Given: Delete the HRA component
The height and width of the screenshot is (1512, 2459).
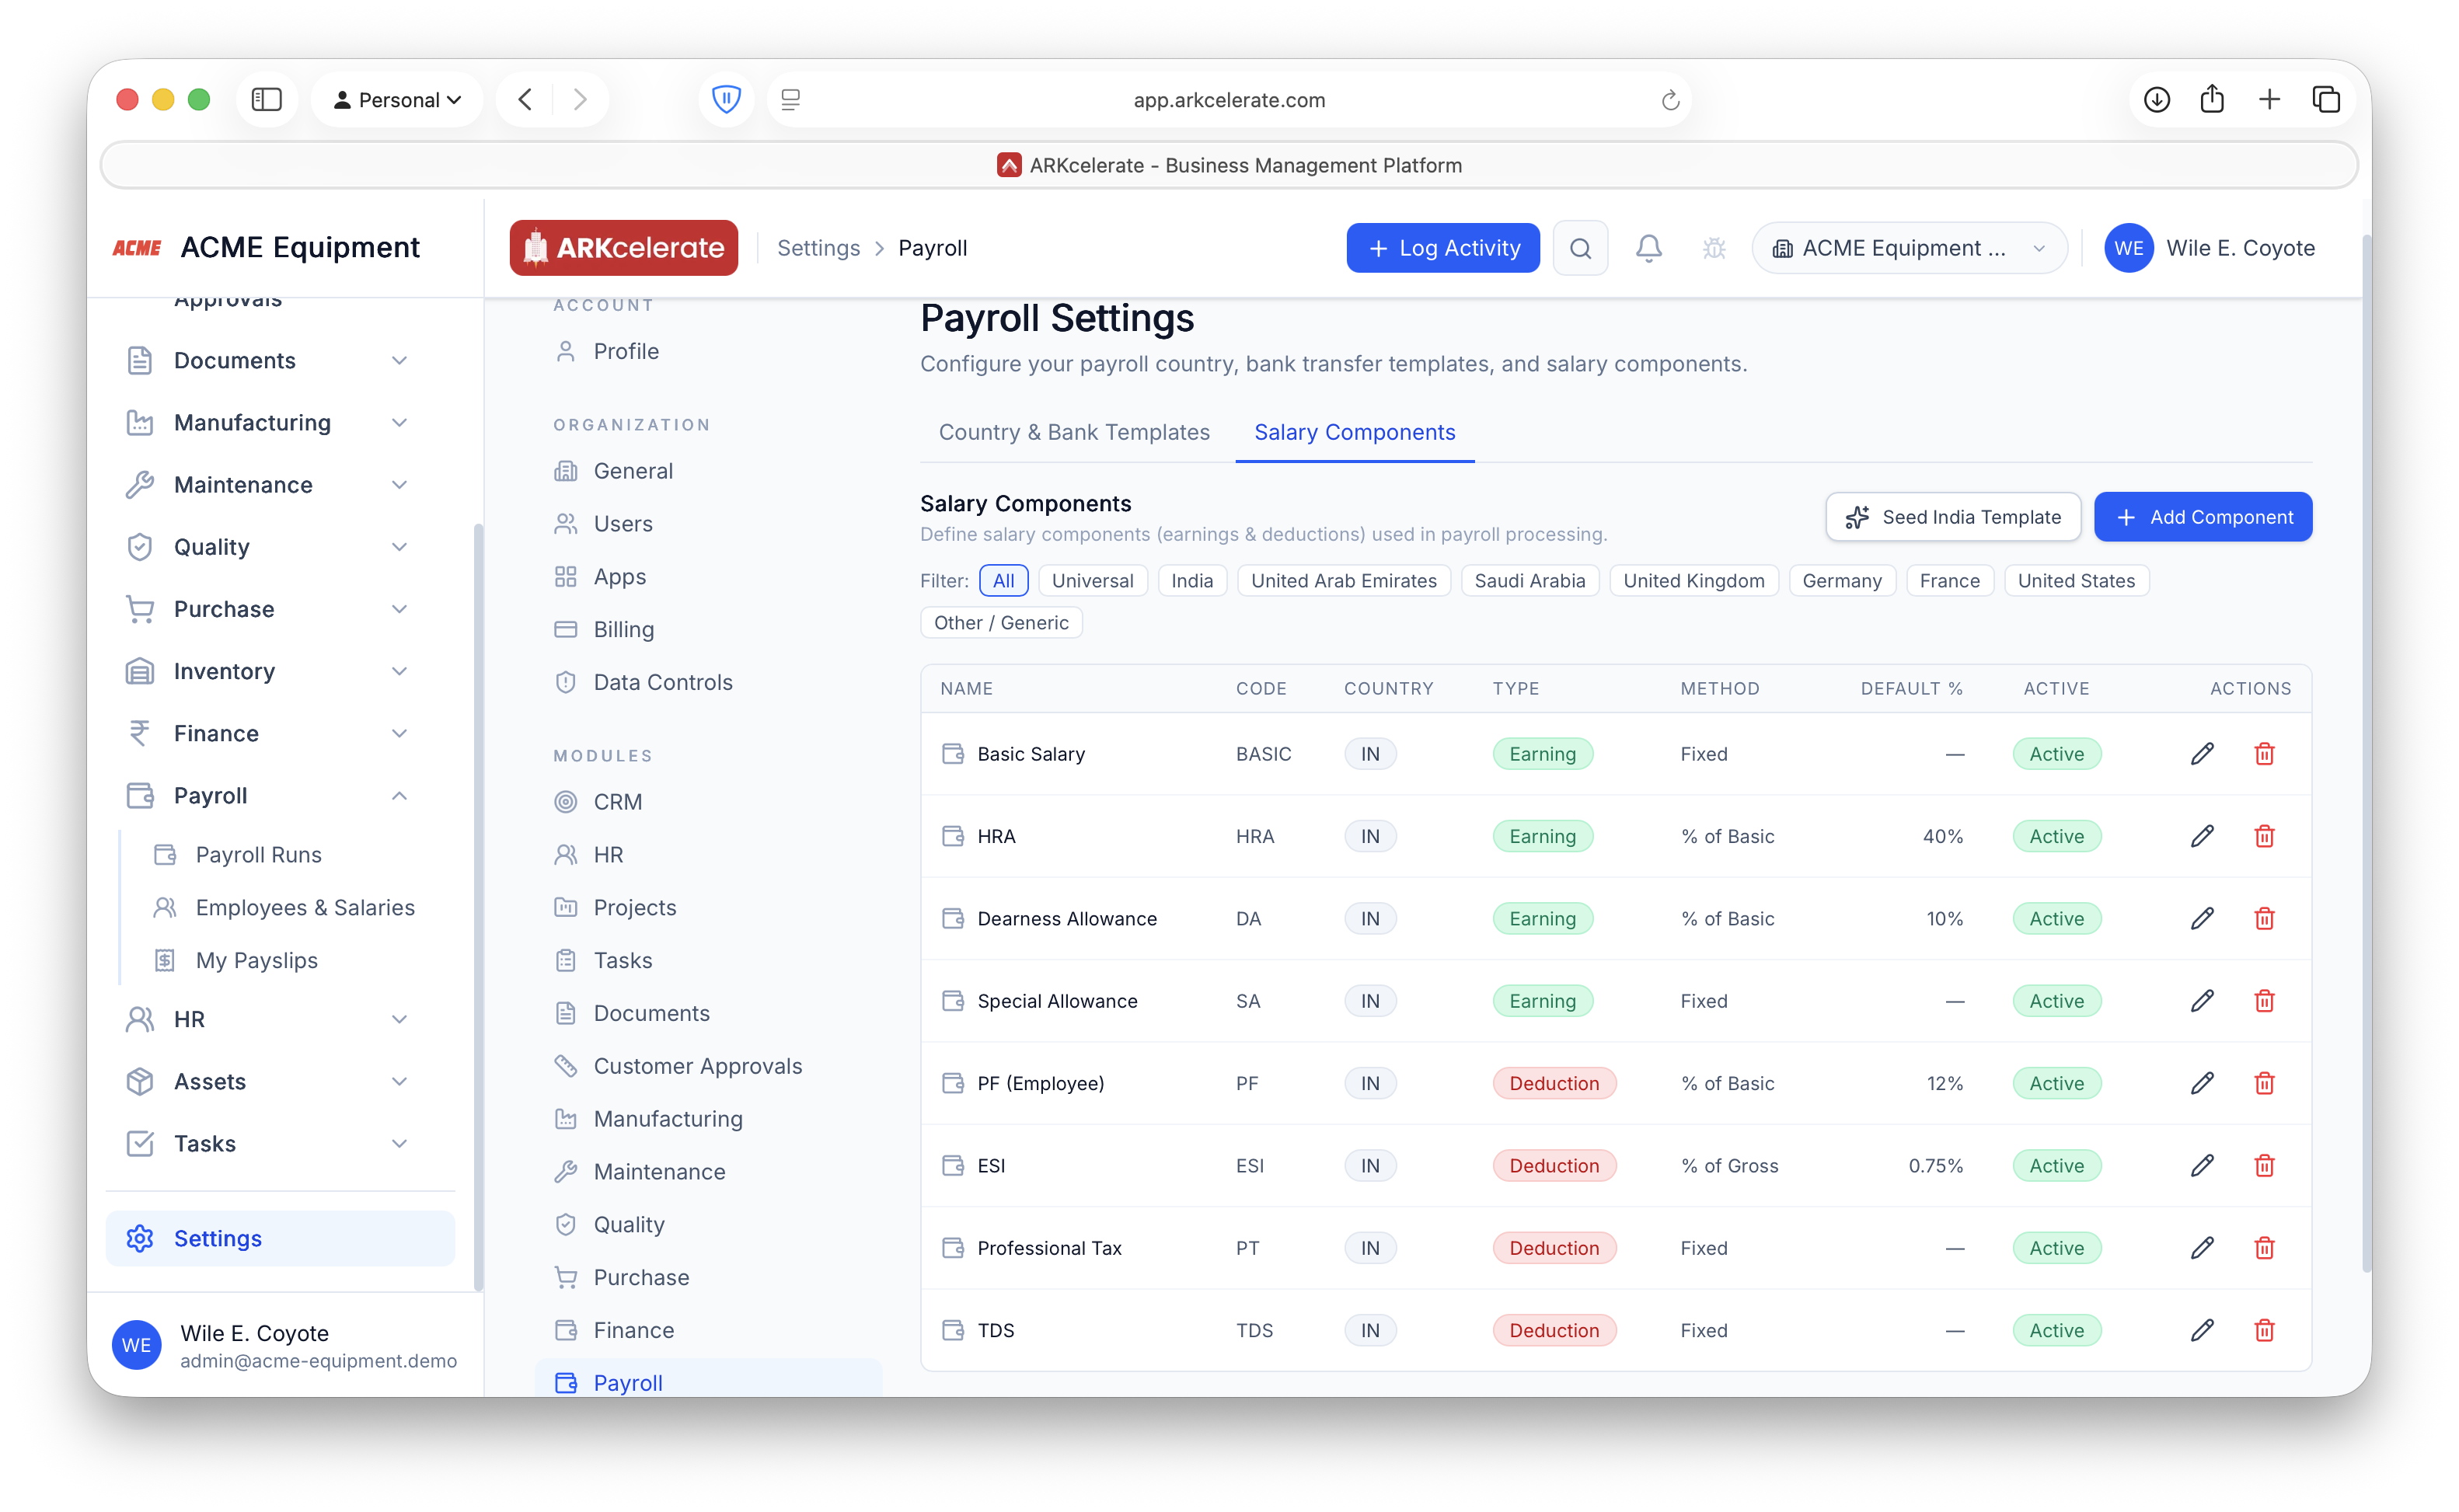Looking at the screenshot, I should coord(2264,836).
